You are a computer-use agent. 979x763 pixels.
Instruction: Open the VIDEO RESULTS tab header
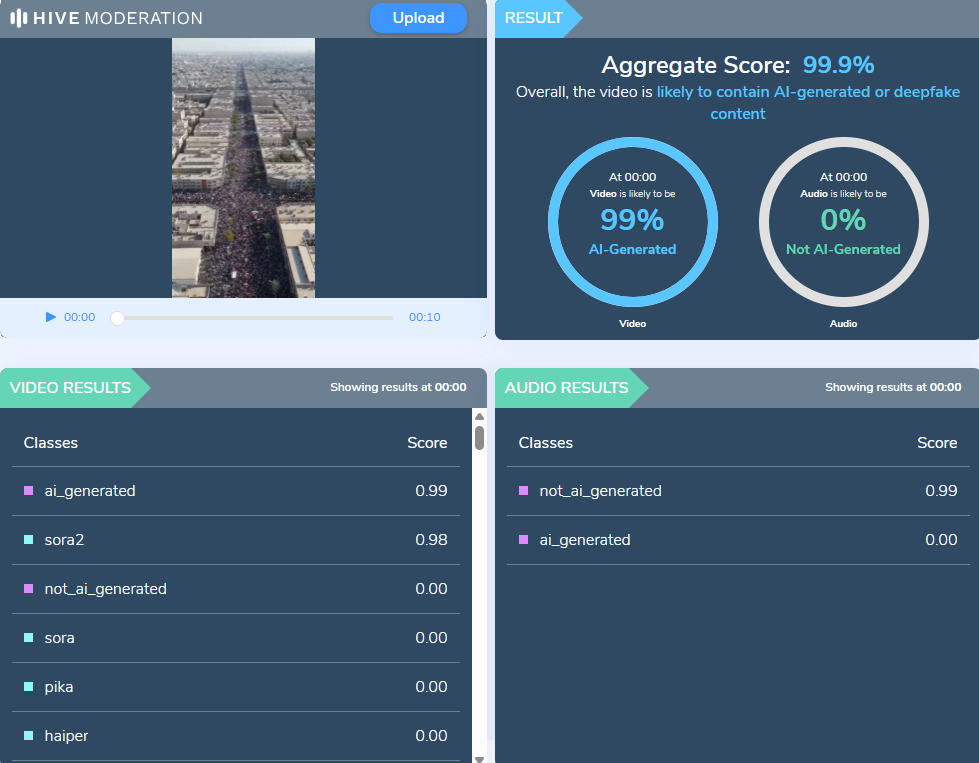pos(71,388)
